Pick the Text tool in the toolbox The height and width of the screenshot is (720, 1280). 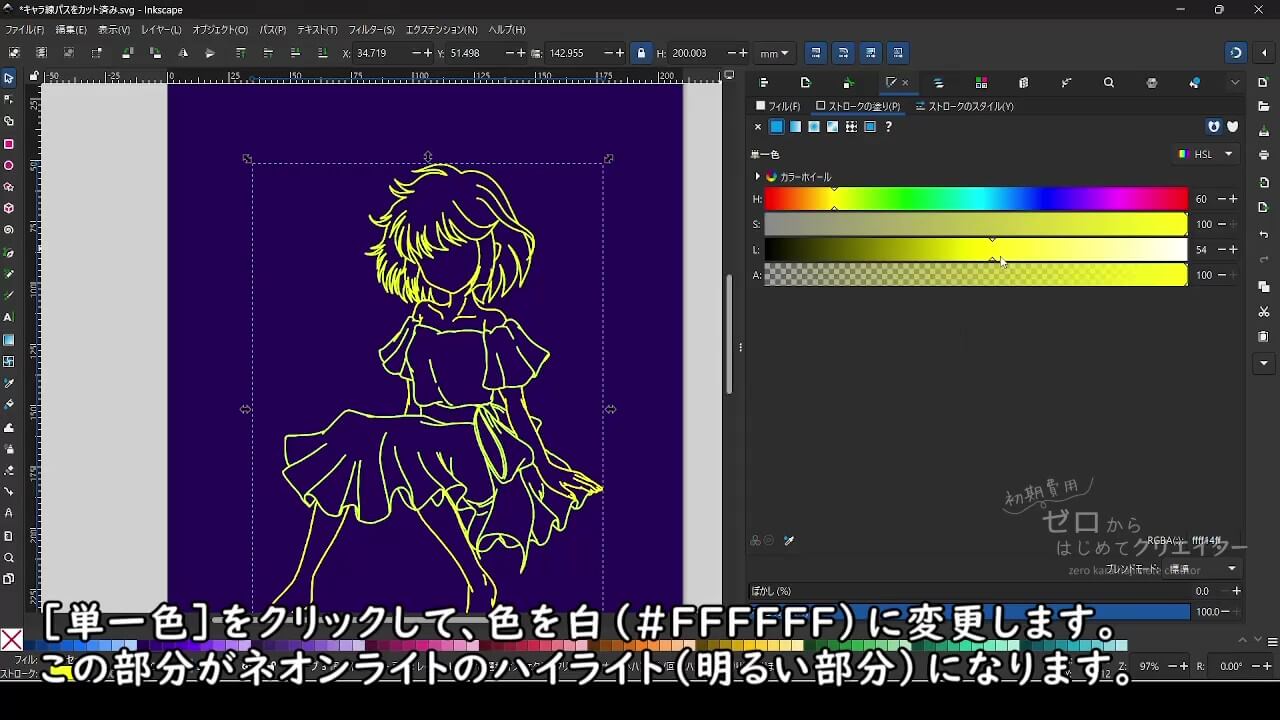coord(9,317)
